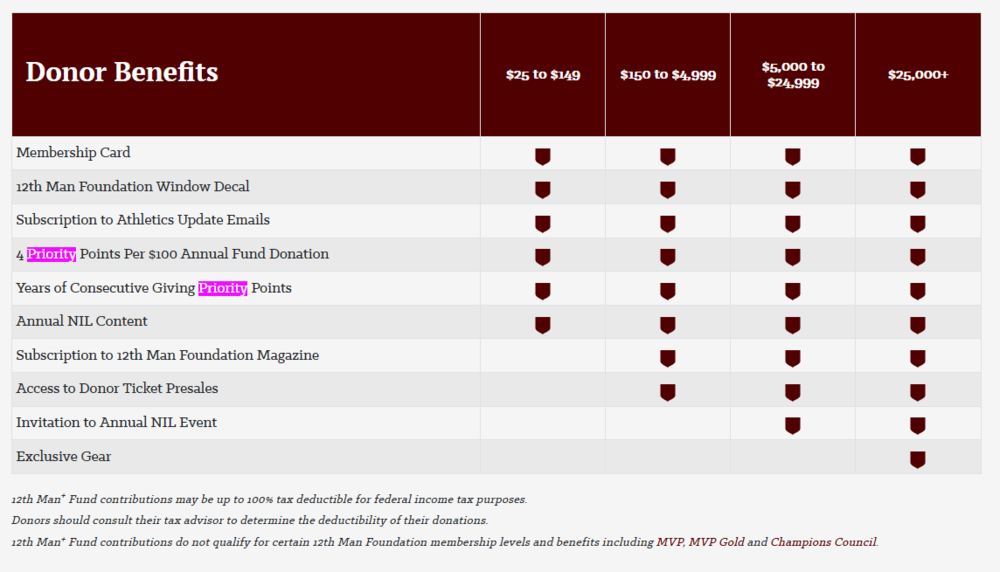Click Membership Card shield under $5,000 to $24,999

(x=793, y=156)
